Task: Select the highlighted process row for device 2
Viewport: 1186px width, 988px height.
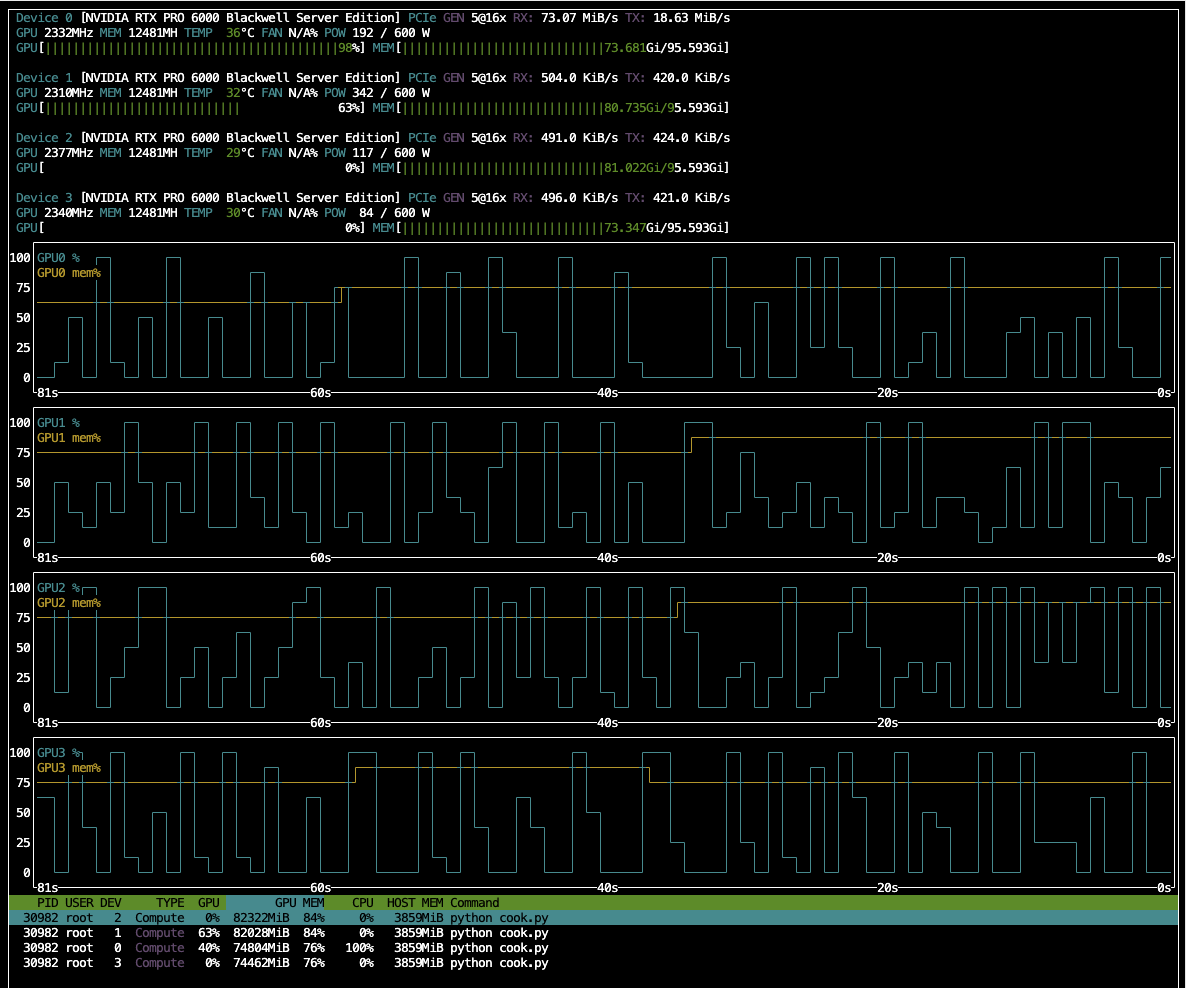Action: (x=593, y=918)
